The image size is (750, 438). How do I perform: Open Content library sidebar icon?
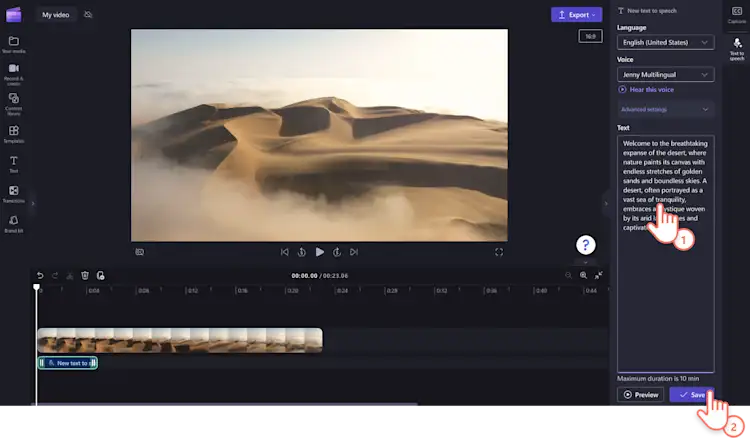(x=13, y=104)
